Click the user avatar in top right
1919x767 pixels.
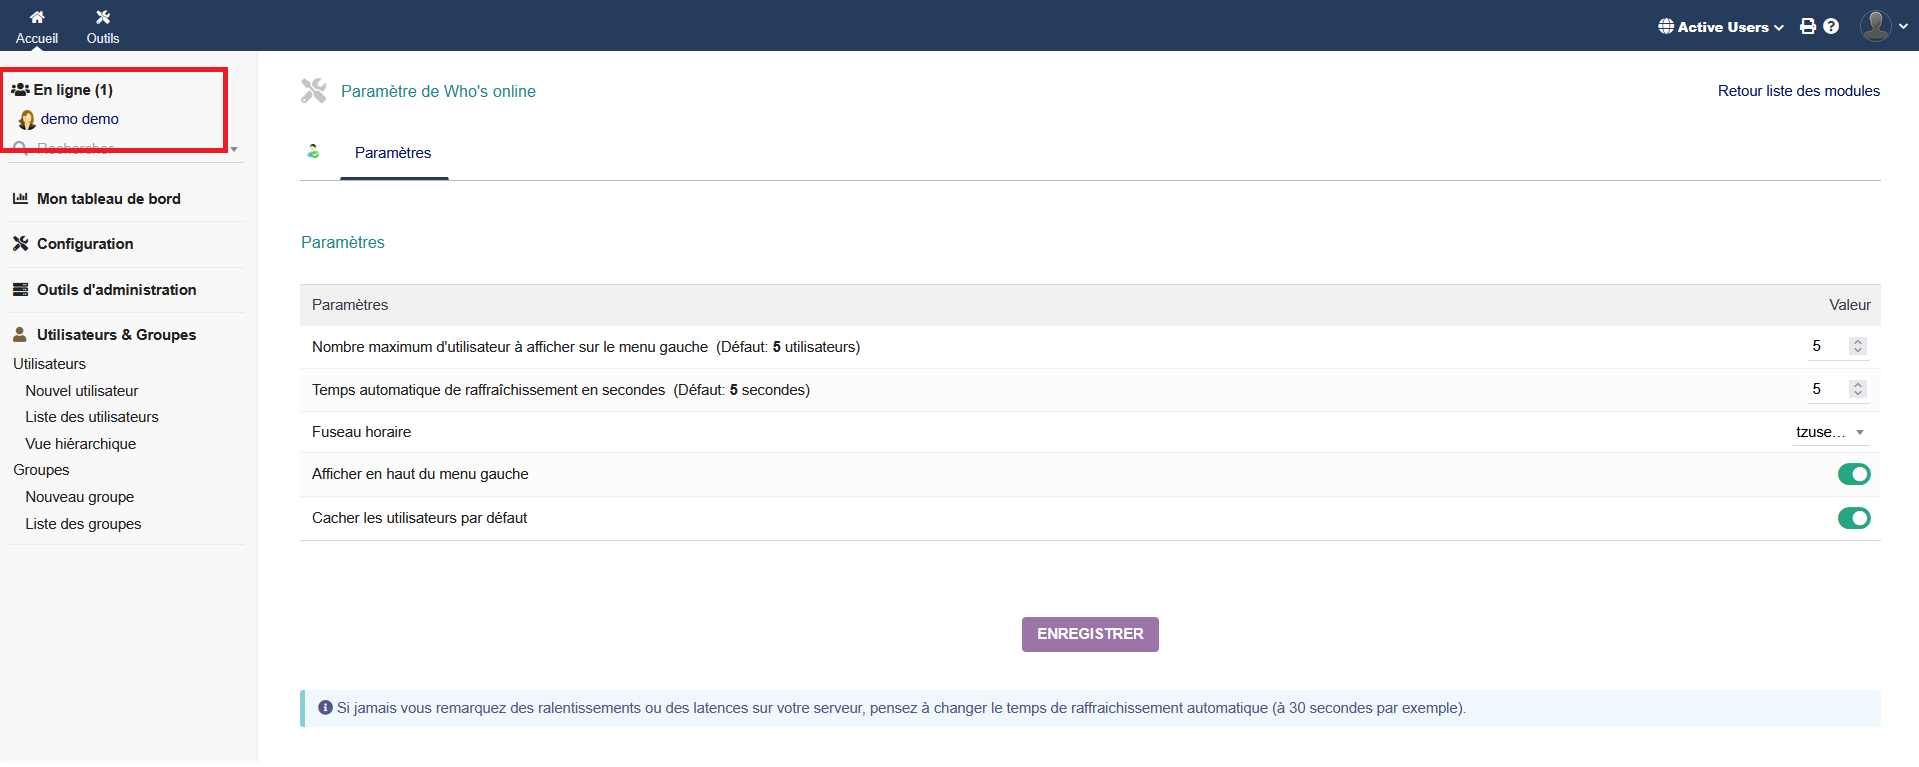(1875, 26)
